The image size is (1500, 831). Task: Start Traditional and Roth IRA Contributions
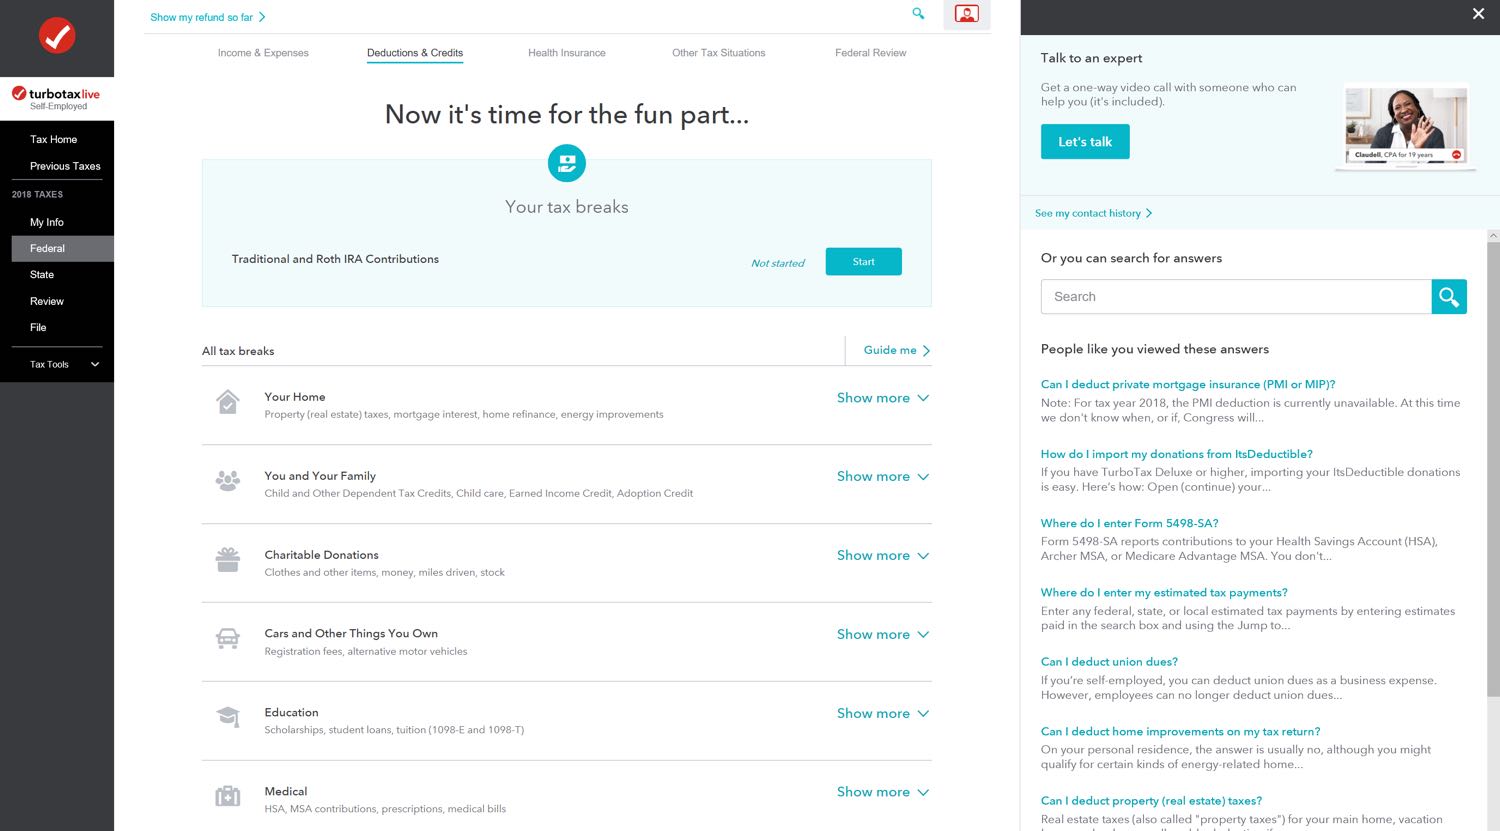click(x=863, y=262)
